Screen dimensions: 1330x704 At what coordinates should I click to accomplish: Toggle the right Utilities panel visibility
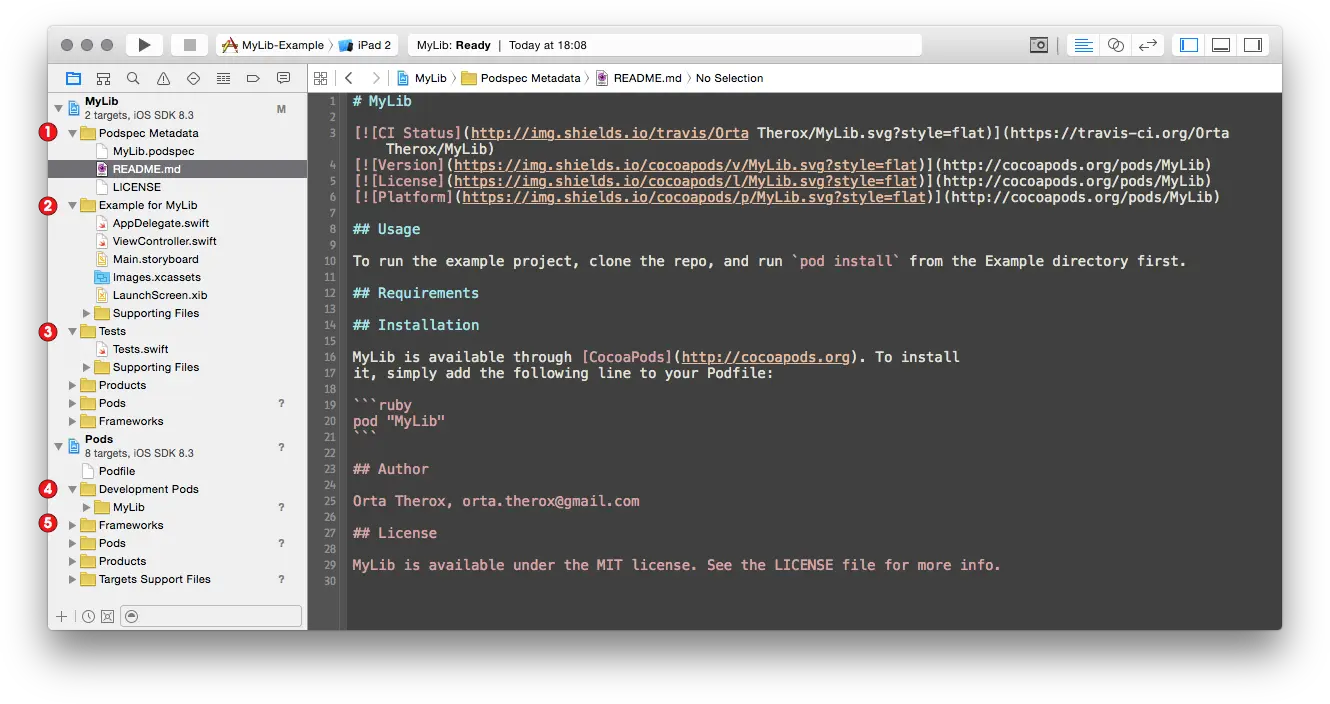[x=1252, y=45]
